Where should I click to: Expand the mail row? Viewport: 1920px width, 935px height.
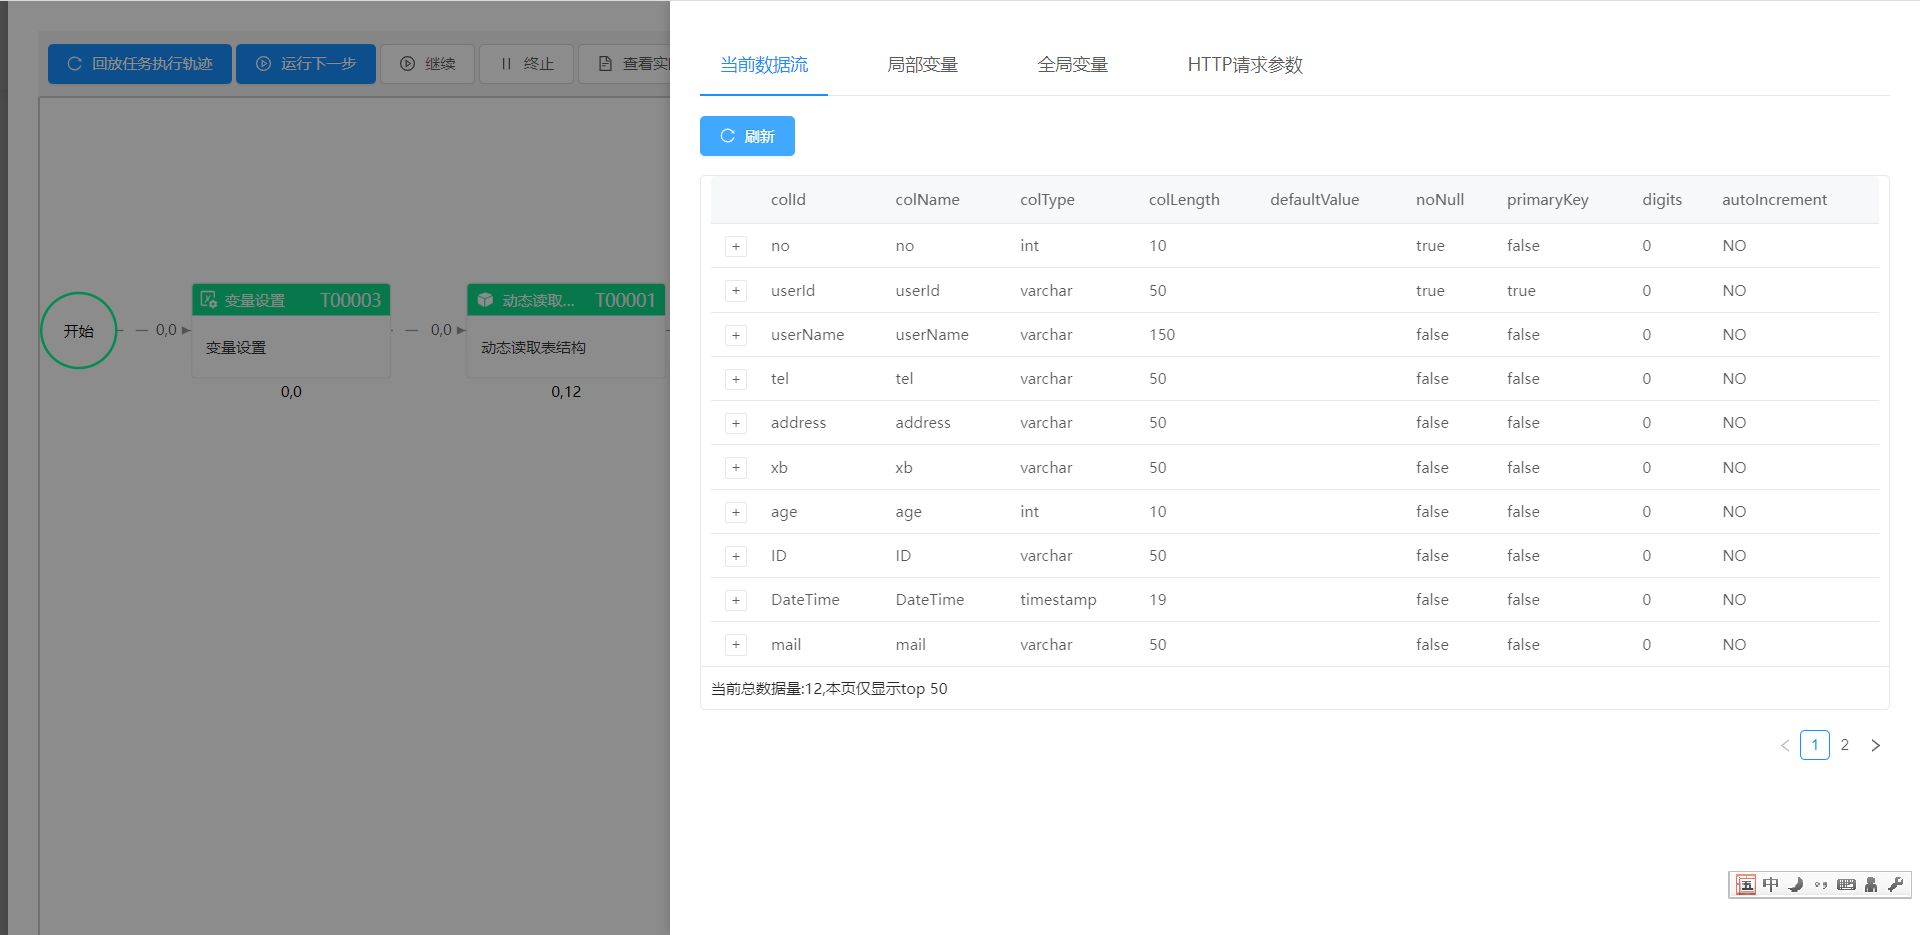736,645
